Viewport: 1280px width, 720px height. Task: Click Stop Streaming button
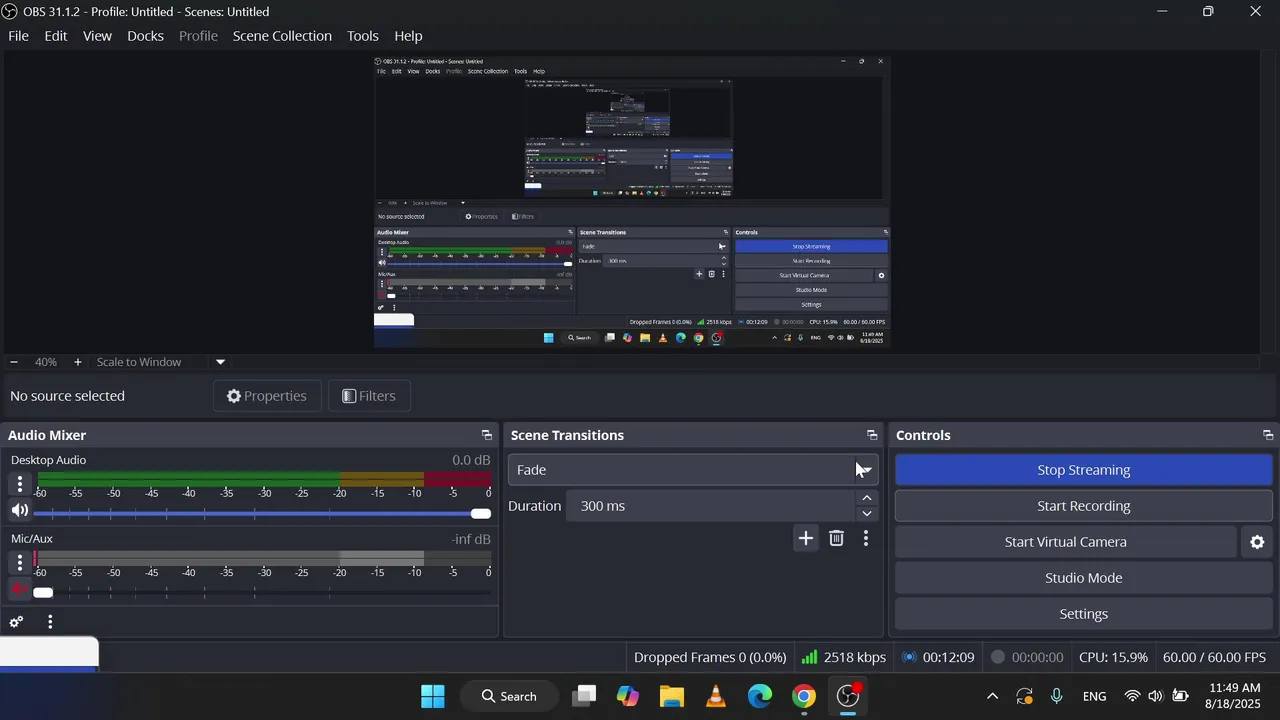(1083, 470)
